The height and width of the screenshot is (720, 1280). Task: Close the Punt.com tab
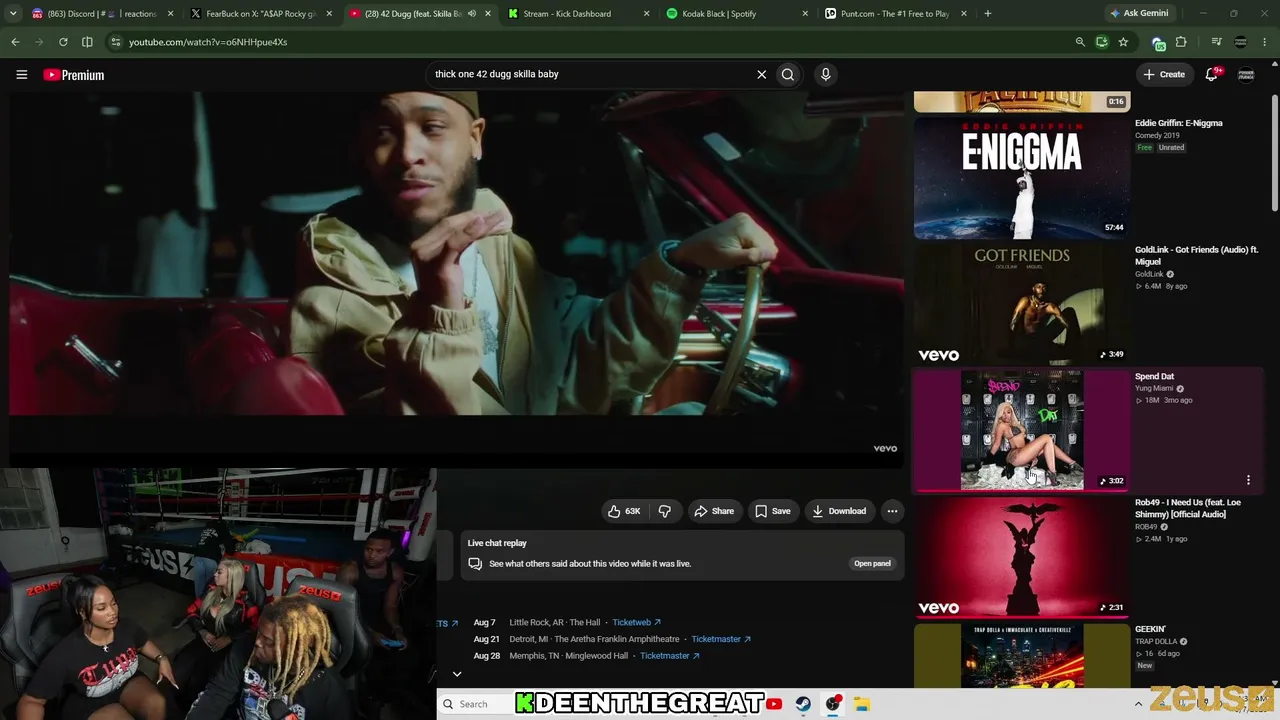coord(963,14)
